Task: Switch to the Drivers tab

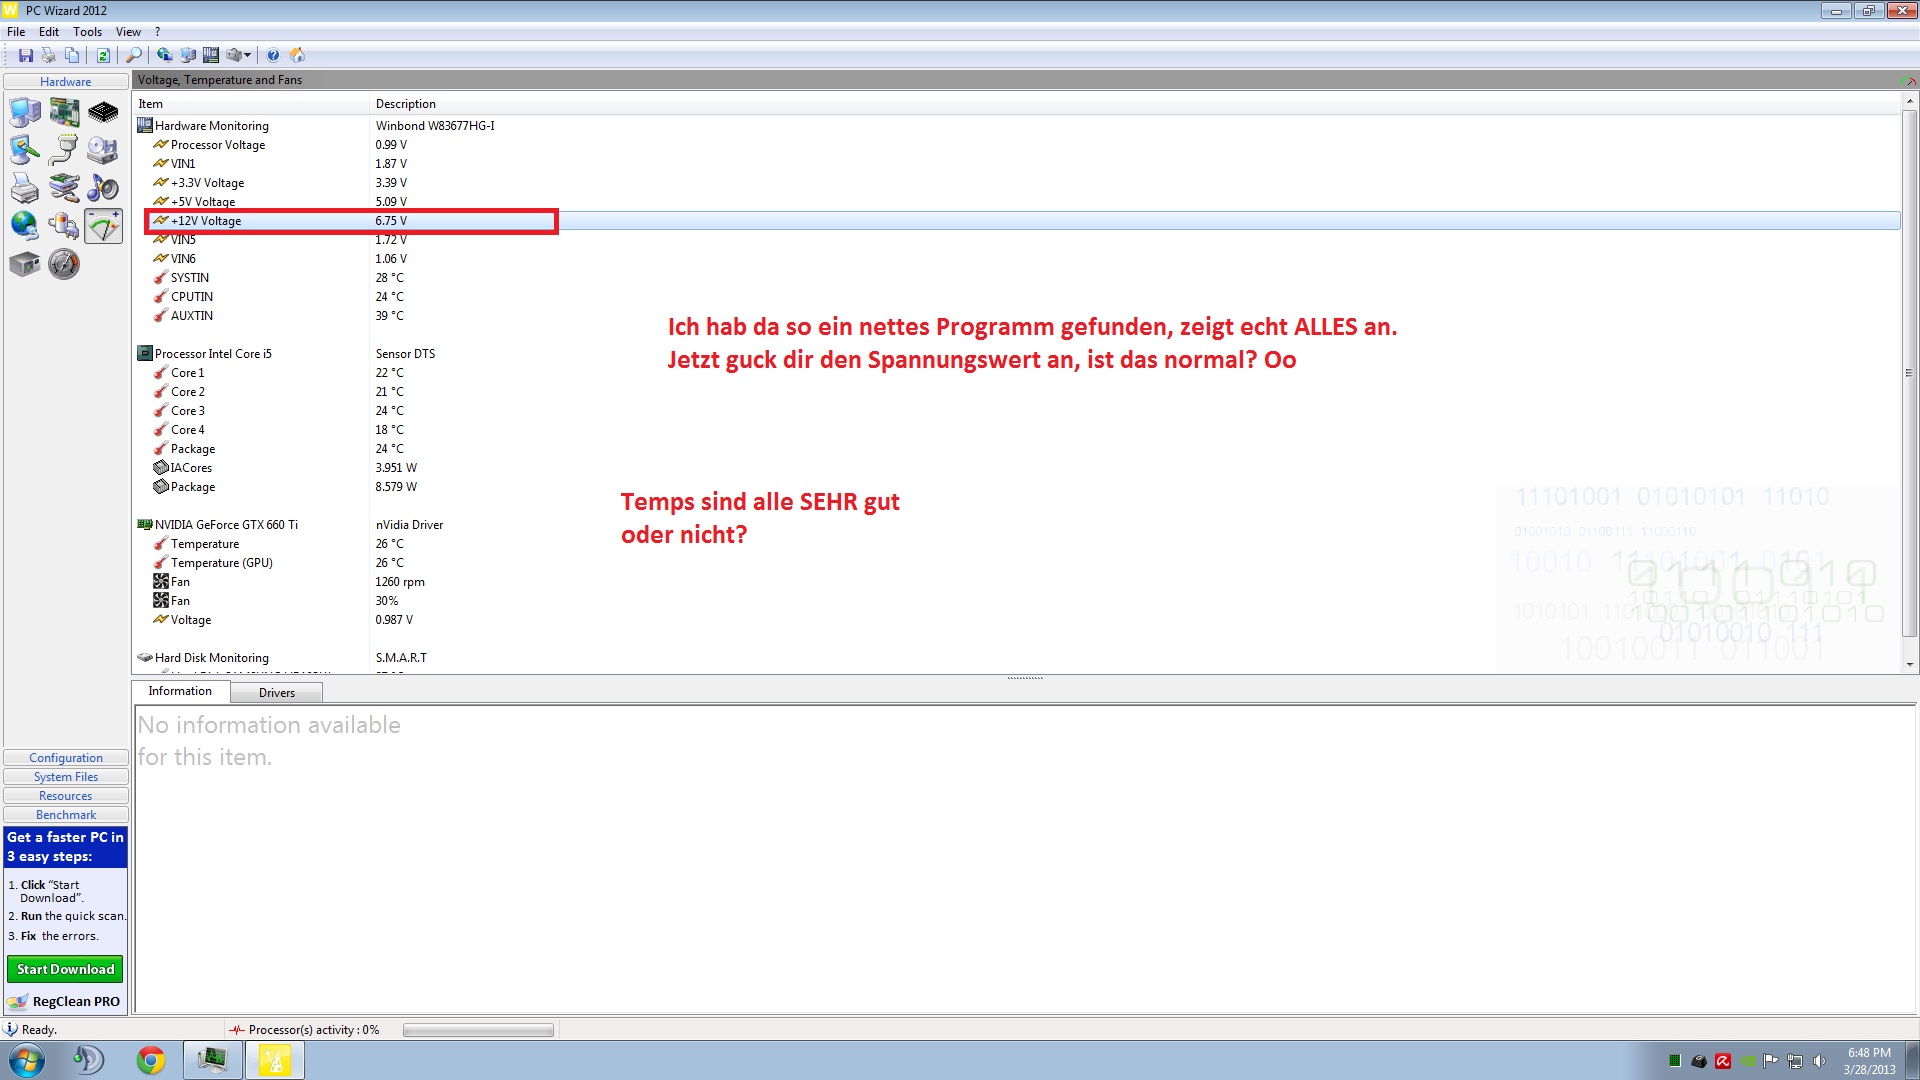Action: 277,692
